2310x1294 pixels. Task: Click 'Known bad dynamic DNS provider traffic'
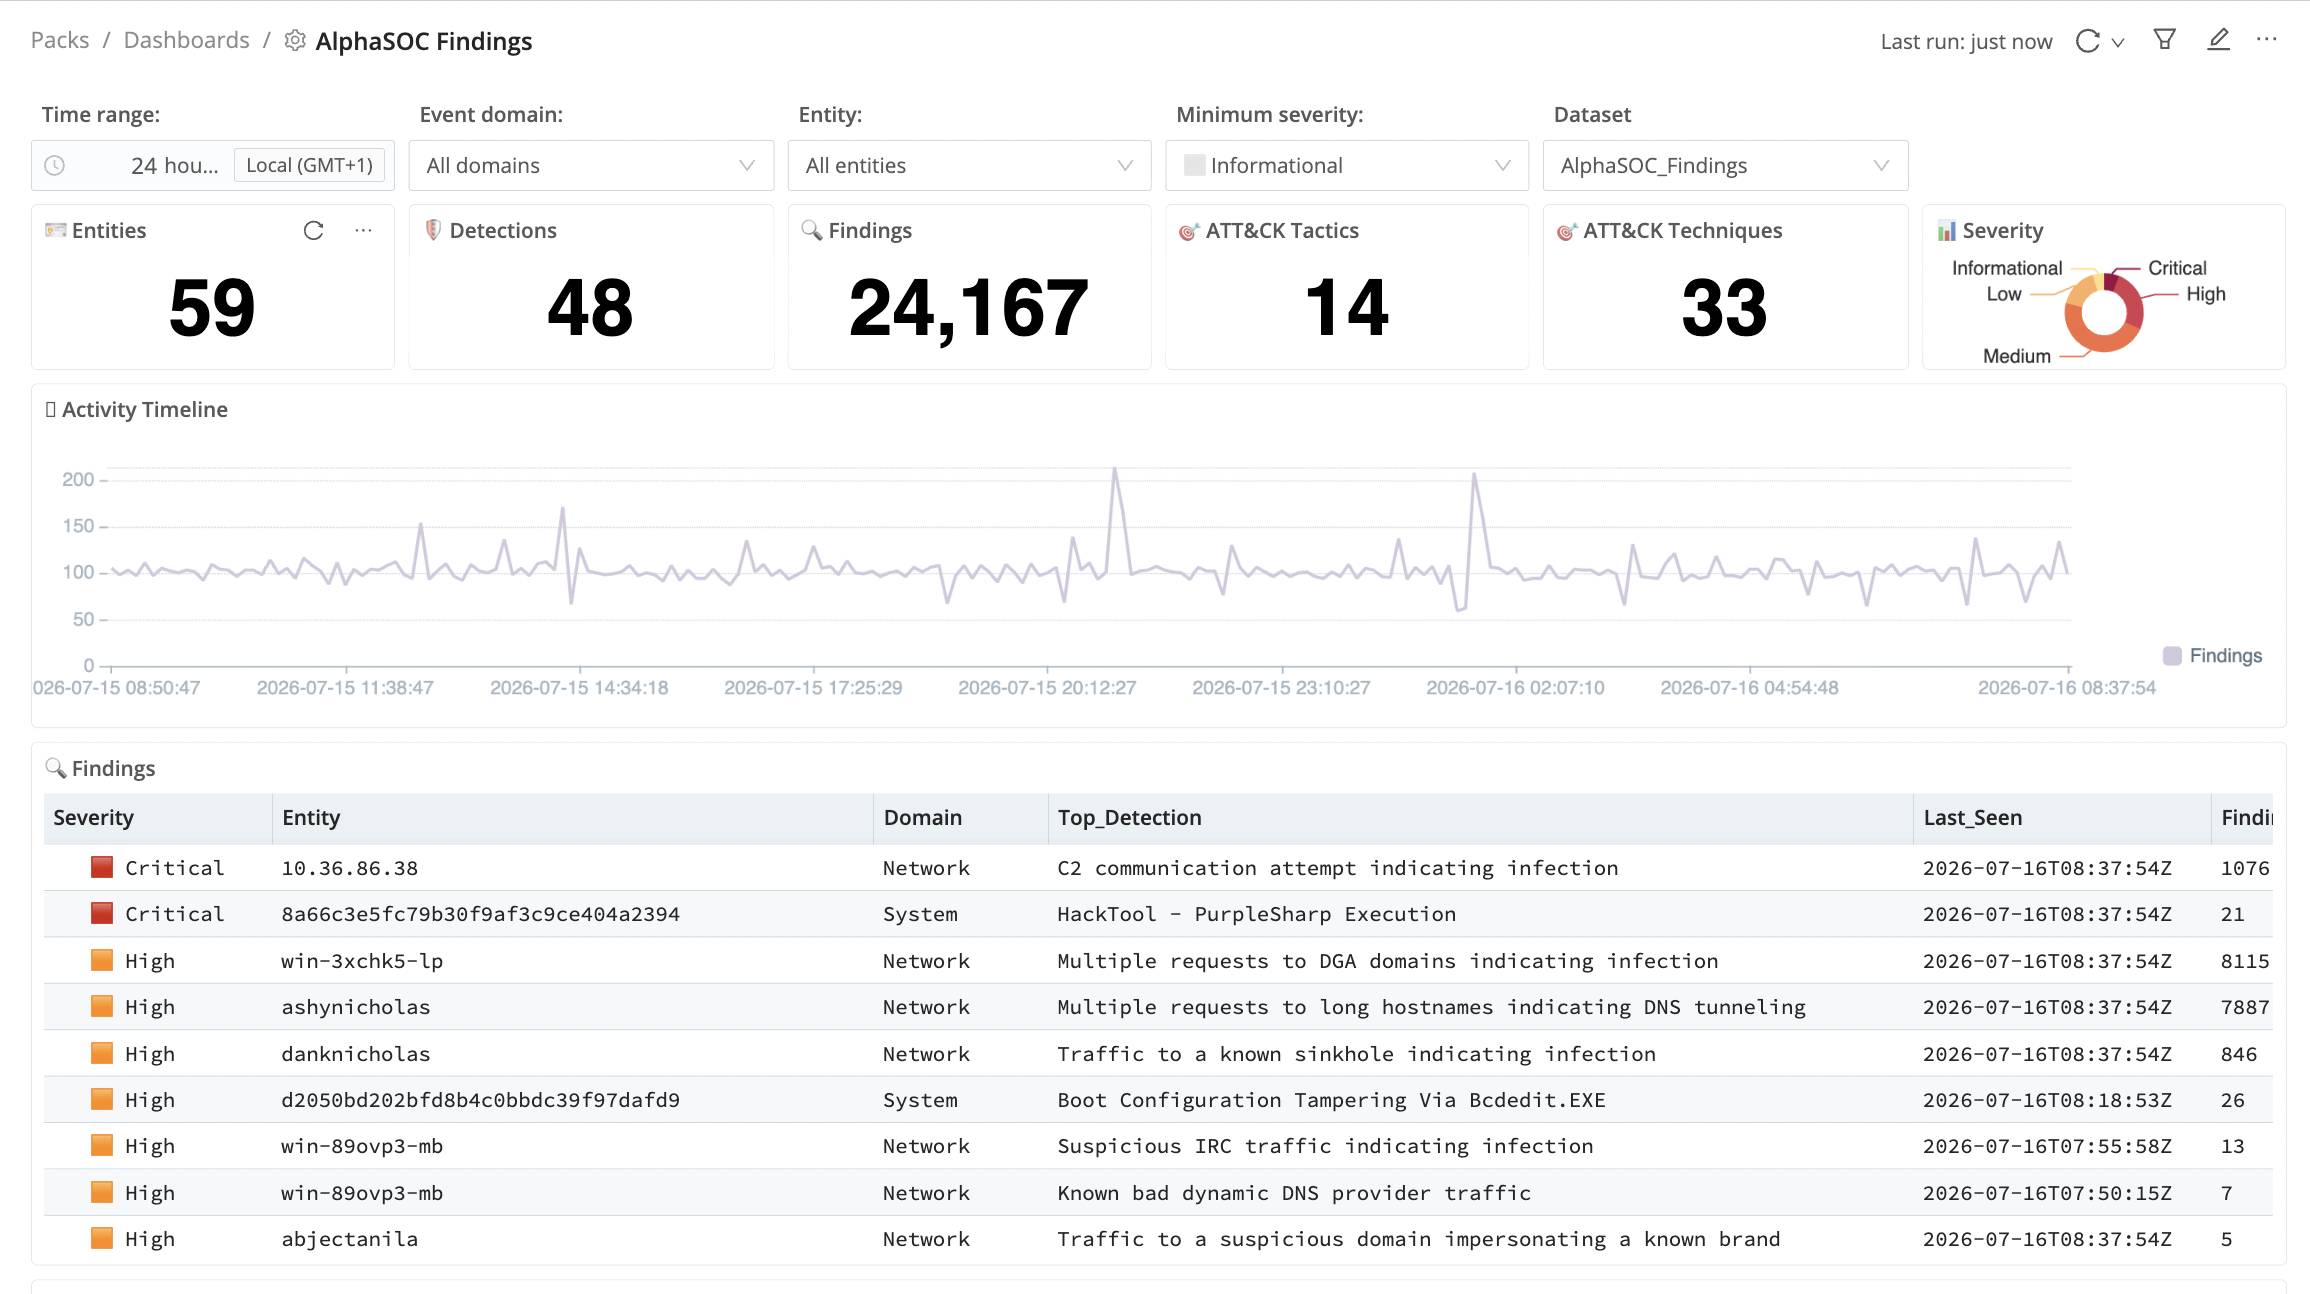(1294, 1193)
